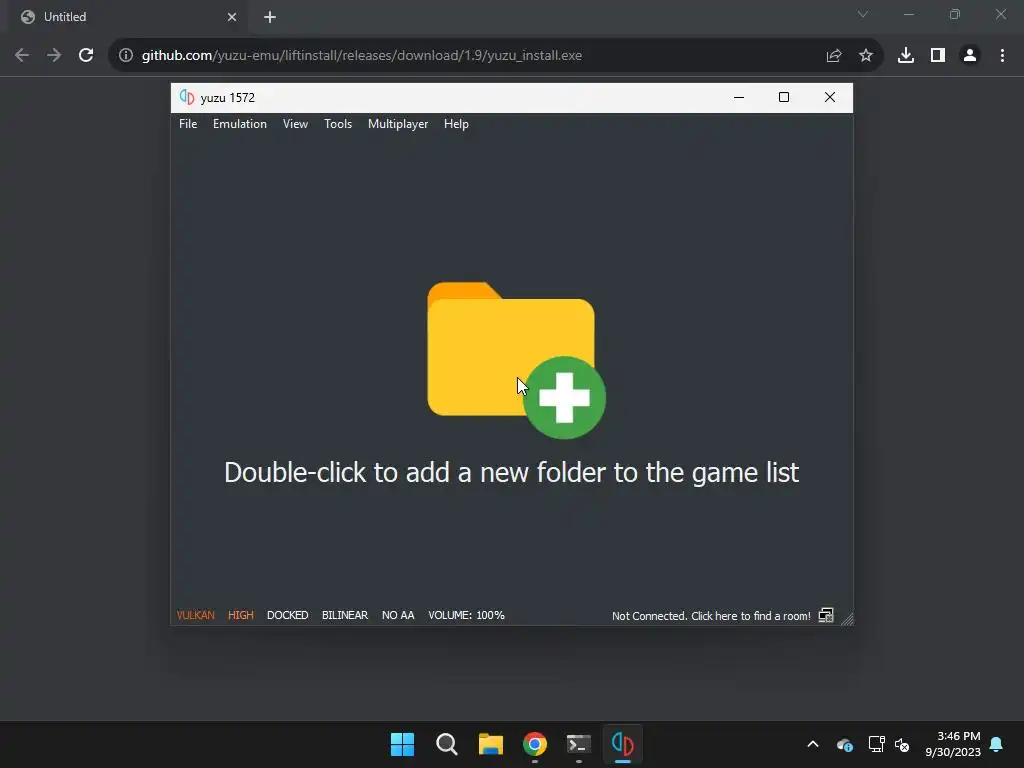Open the tab search dropdown in Chrome
1024x768 pixels.
863,14
